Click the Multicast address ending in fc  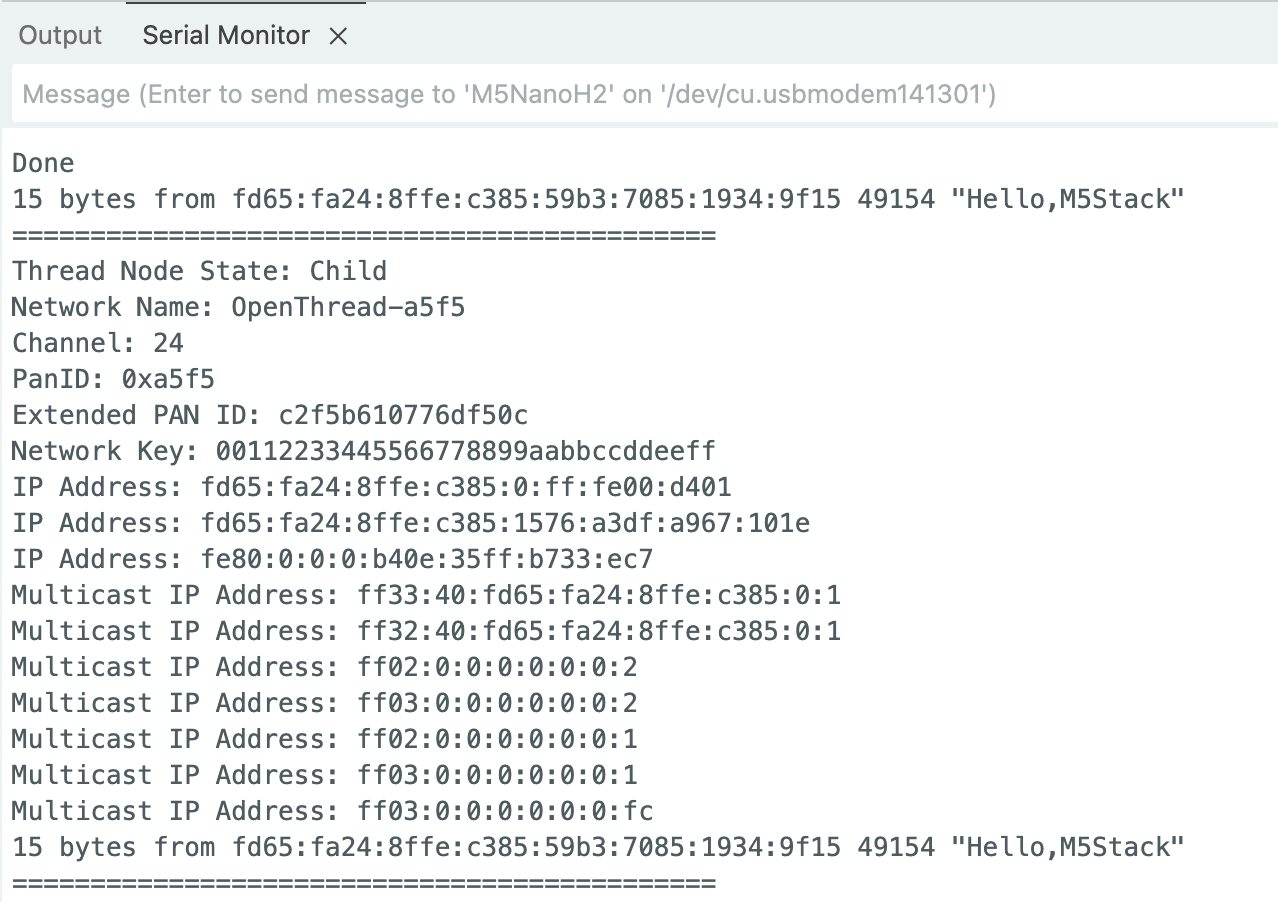point(332,811)
